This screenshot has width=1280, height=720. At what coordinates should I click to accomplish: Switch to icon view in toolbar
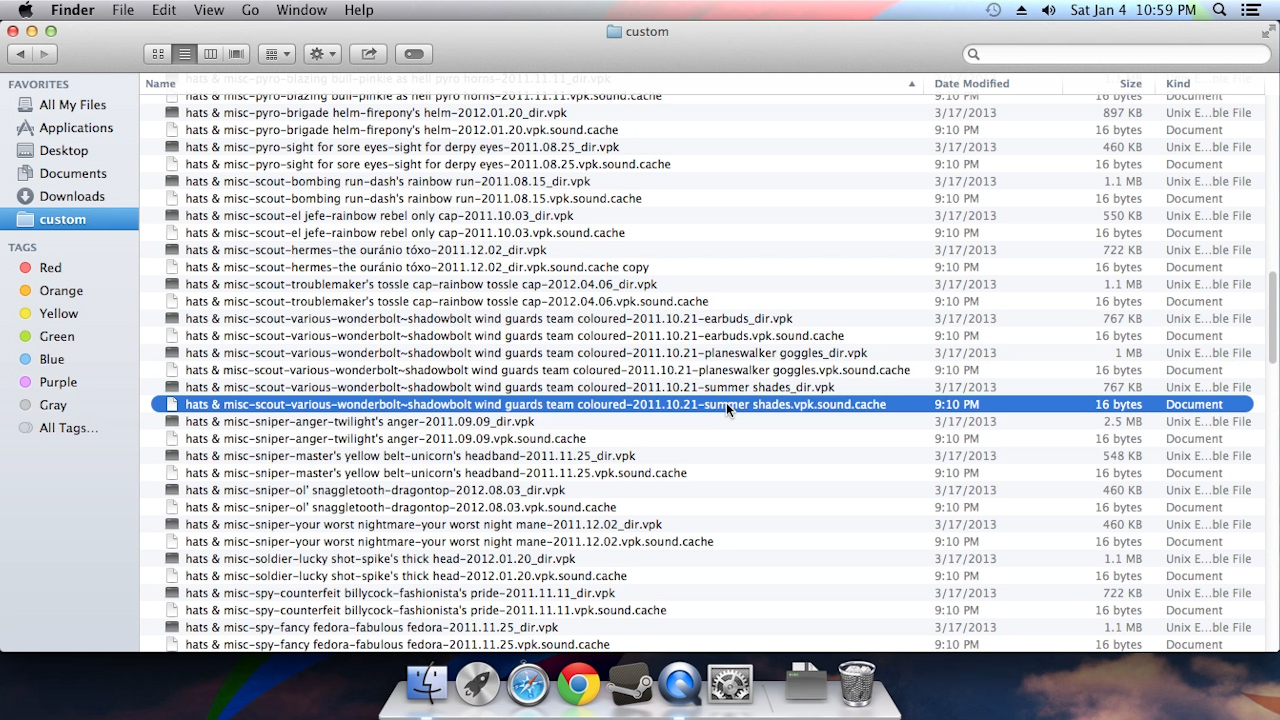click(x=158, y=54)
